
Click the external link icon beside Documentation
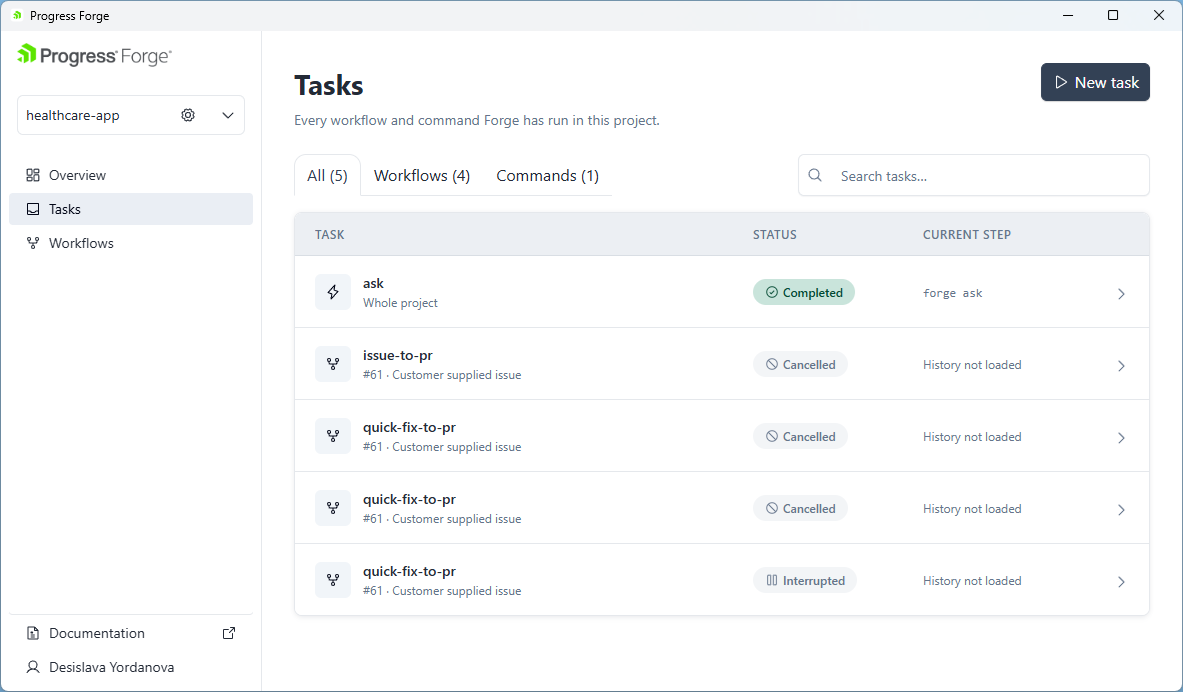[x=229, y=633]
